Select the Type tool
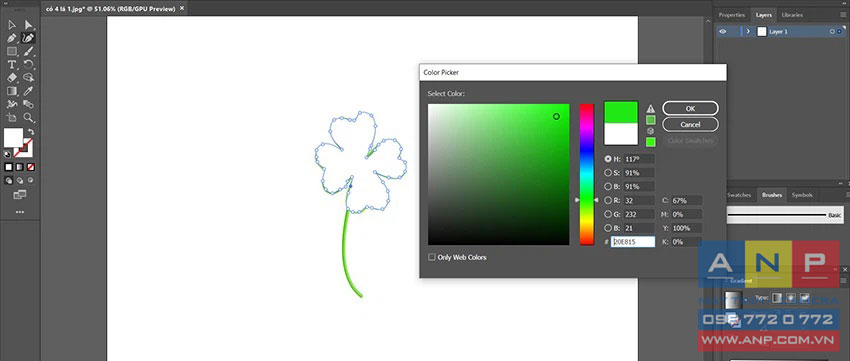850x361 pixels. point(12,65)
